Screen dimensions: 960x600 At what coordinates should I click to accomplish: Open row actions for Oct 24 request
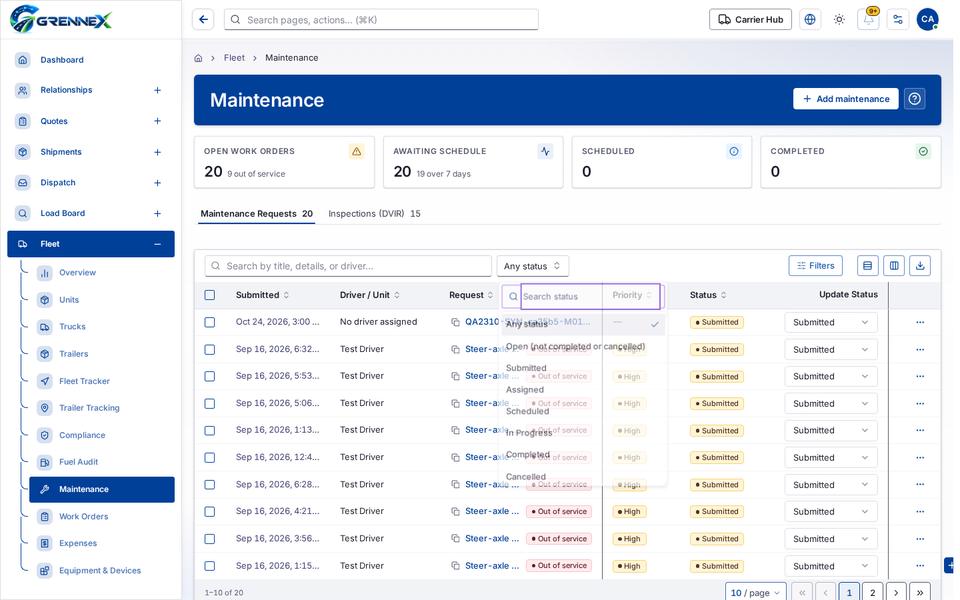click(920, 322)
